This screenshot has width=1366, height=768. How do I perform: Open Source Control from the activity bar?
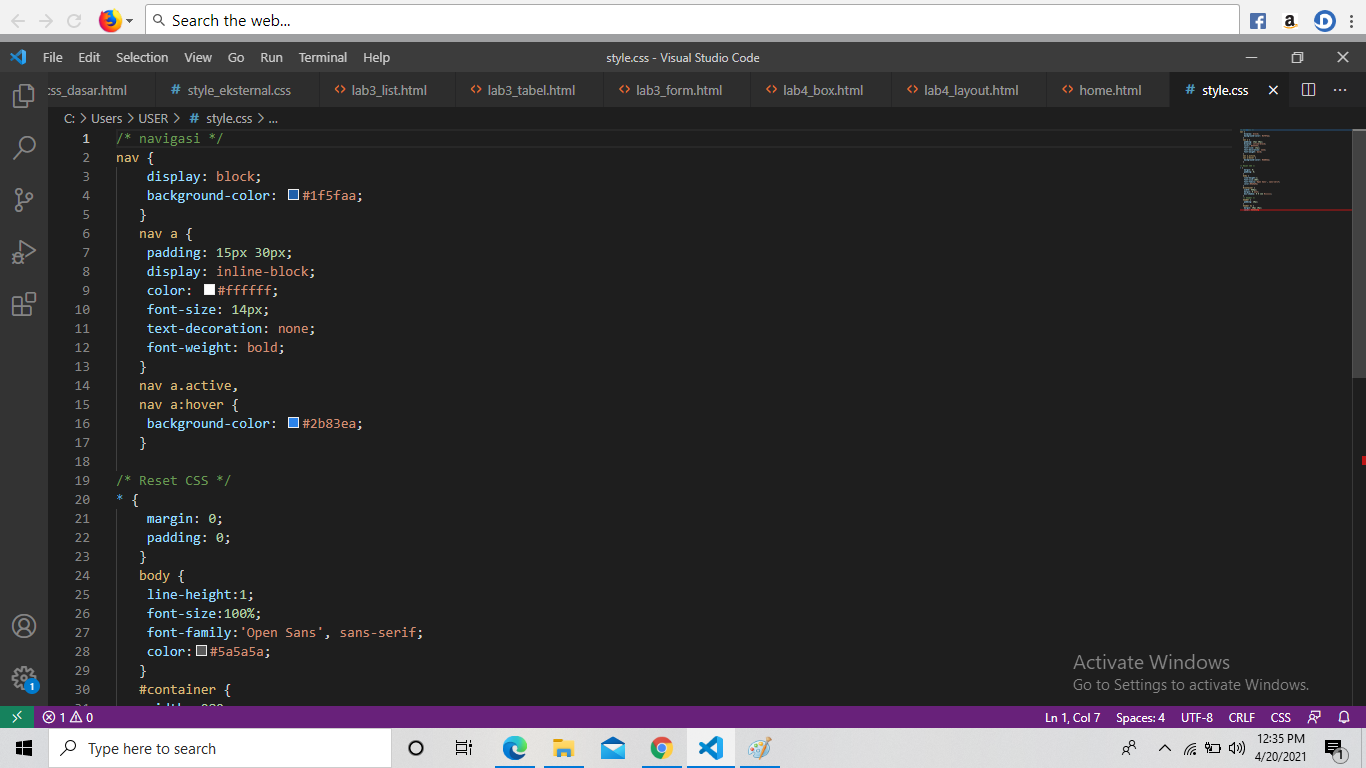[x=24, y=200]
